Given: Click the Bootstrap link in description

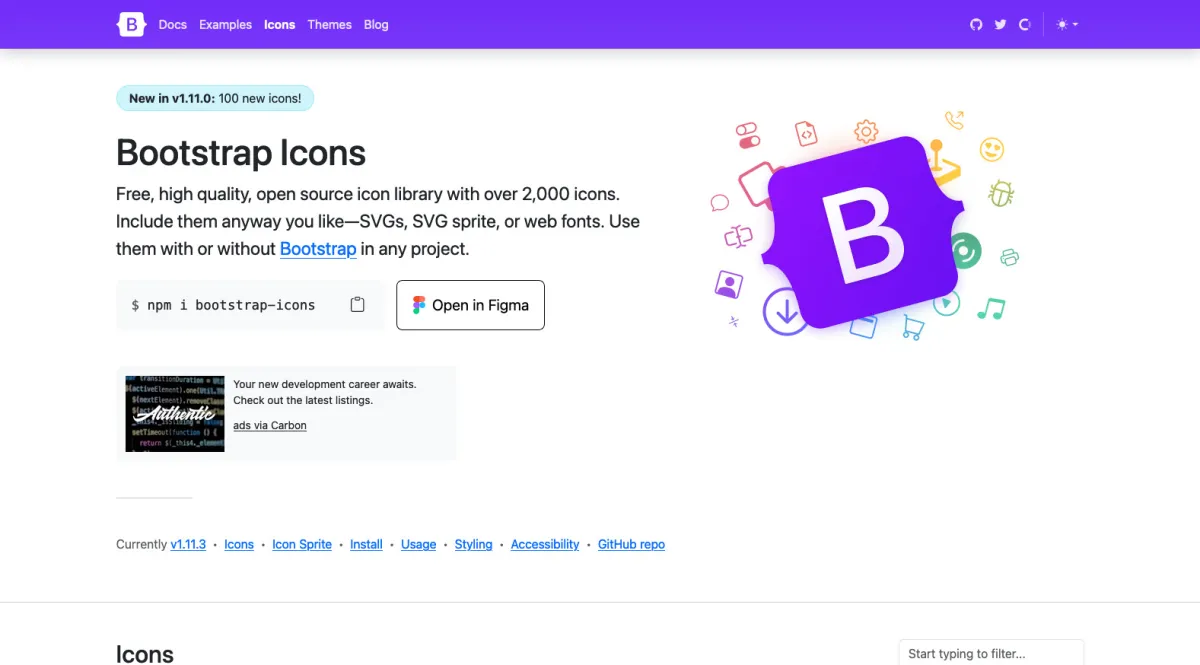Looking at the screenshot, I should coord(318,249).
